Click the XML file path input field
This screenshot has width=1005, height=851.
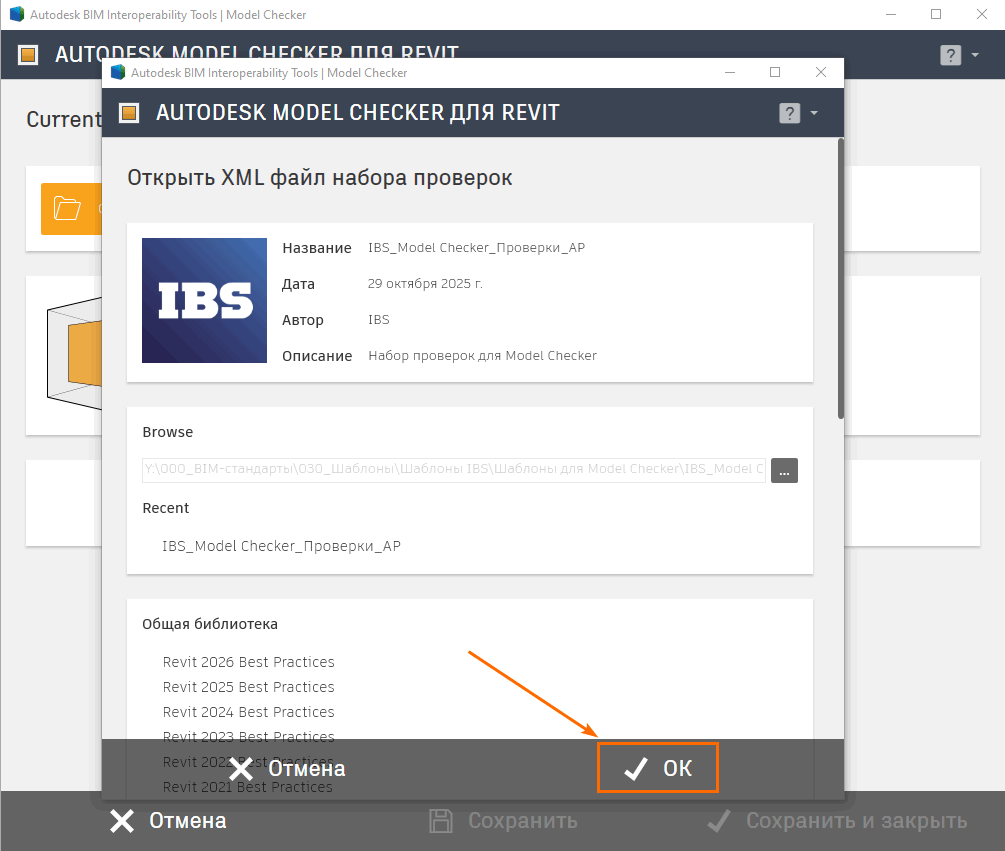coord(454,469)
